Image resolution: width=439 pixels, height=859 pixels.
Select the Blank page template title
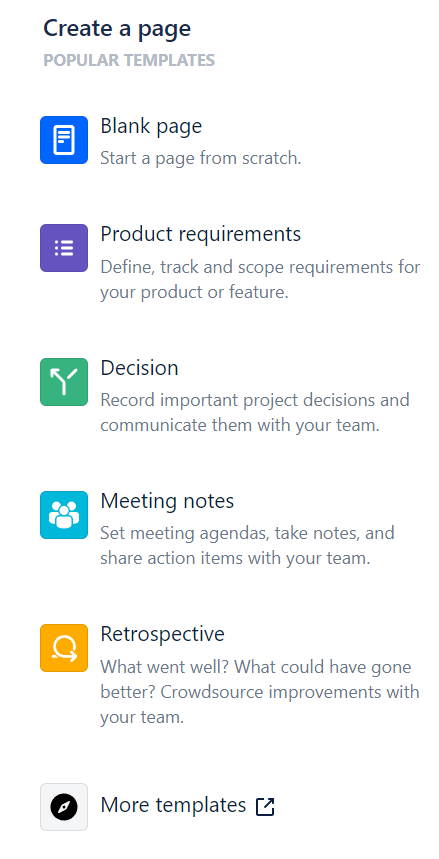(151, 127)
